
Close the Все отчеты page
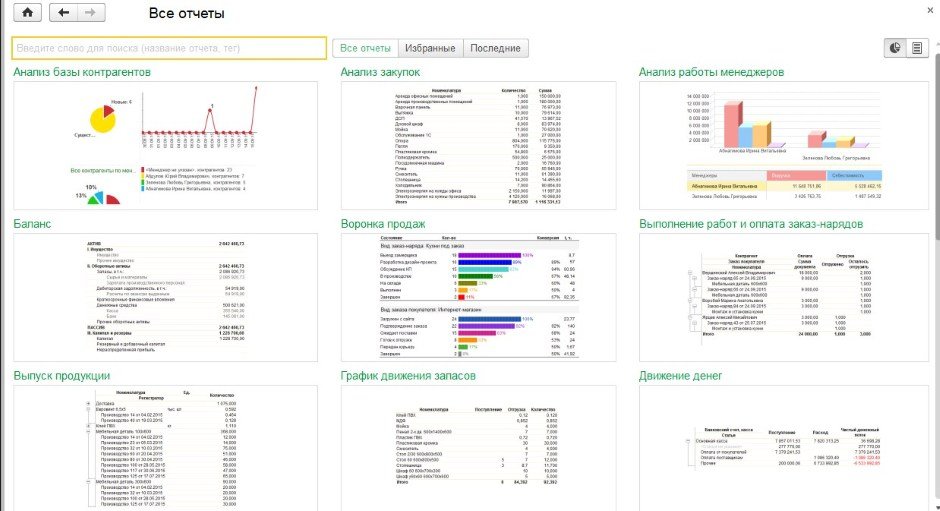[x=931, y=8]
